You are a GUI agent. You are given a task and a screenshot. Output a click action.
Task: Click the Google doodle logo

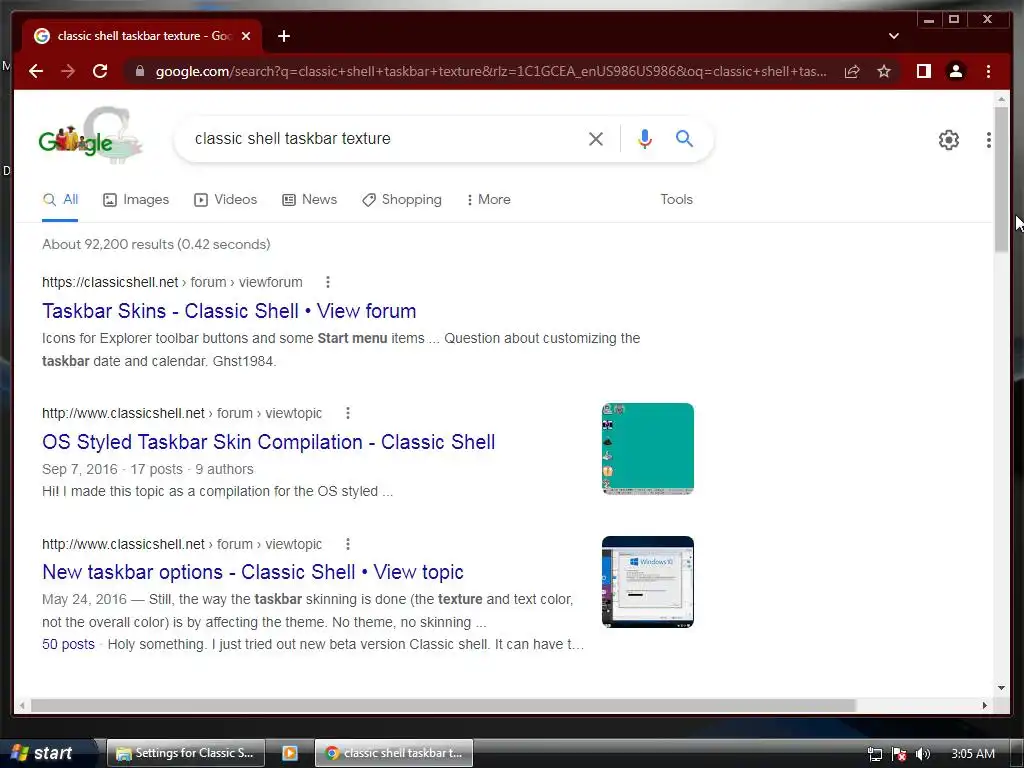[89, 135]
